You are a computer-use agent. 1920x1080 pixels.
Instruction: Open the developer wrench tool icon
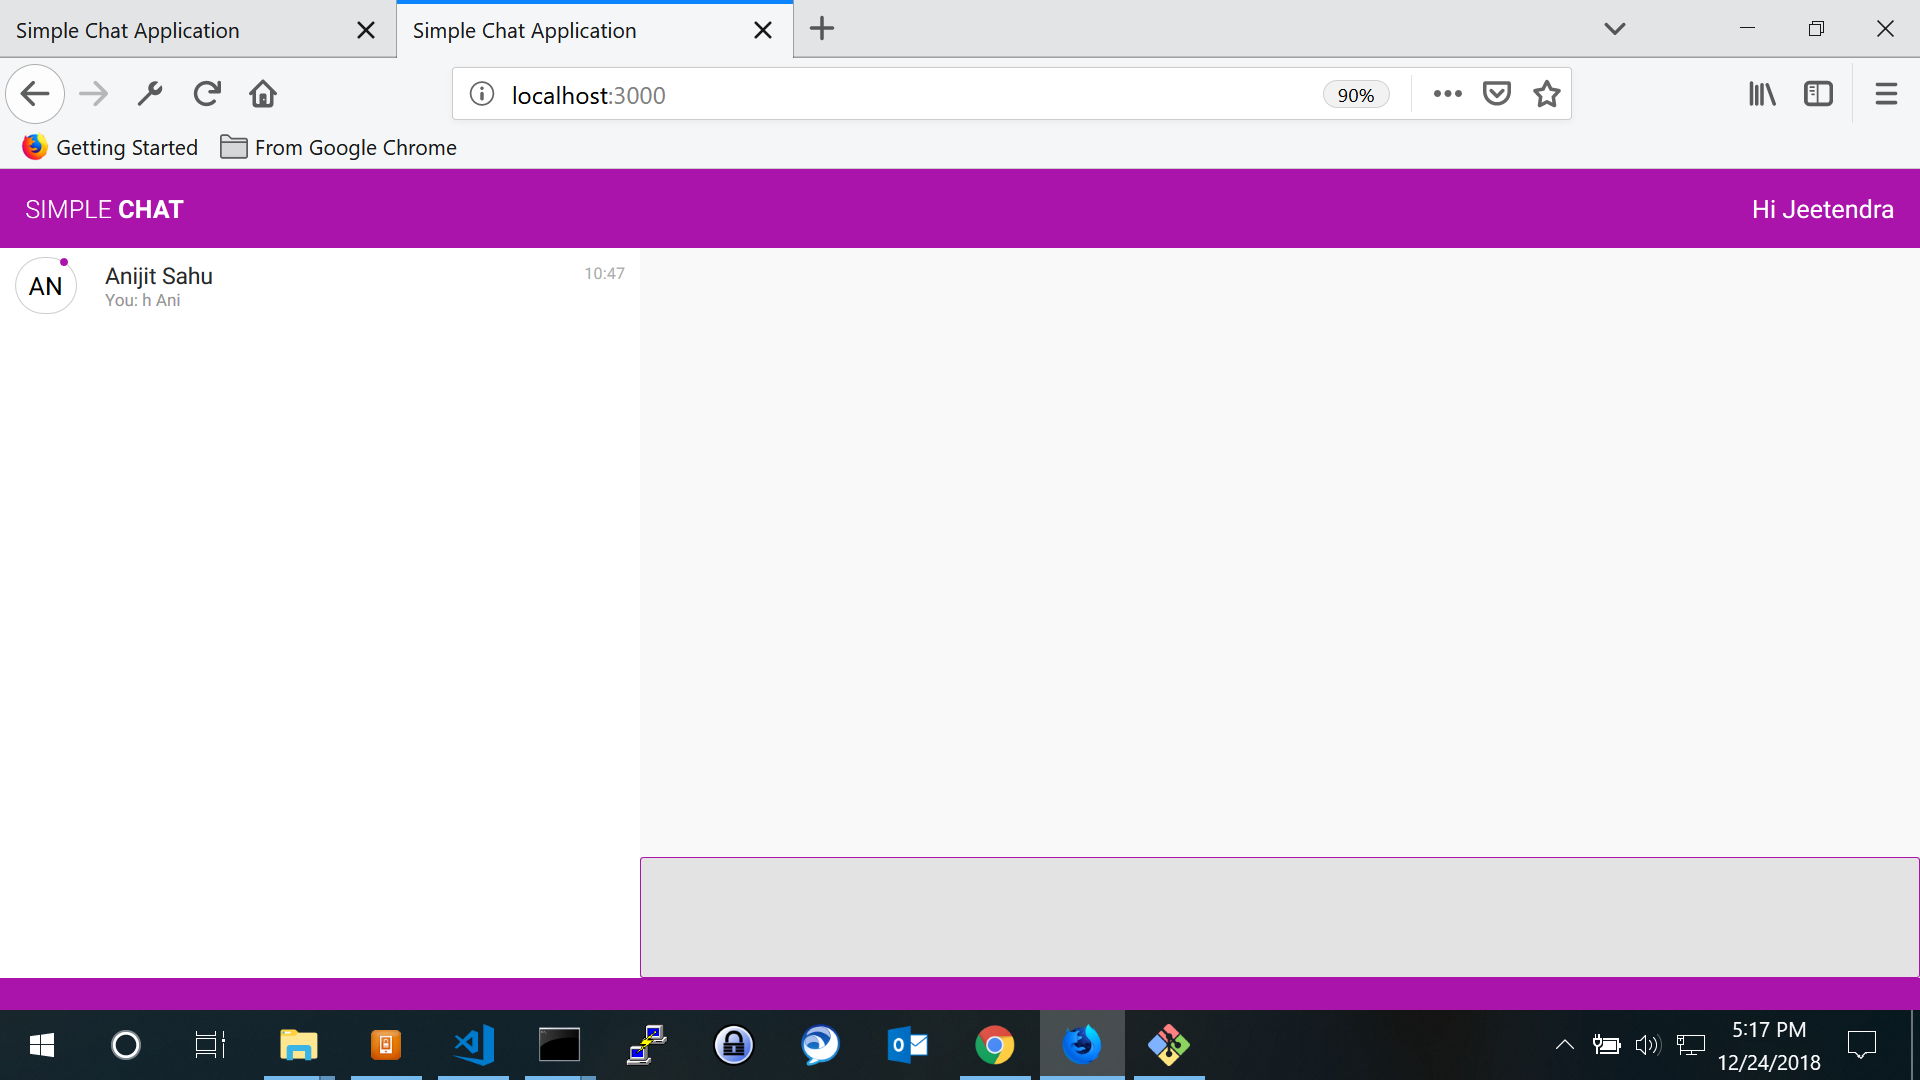(x=150, y=94)
